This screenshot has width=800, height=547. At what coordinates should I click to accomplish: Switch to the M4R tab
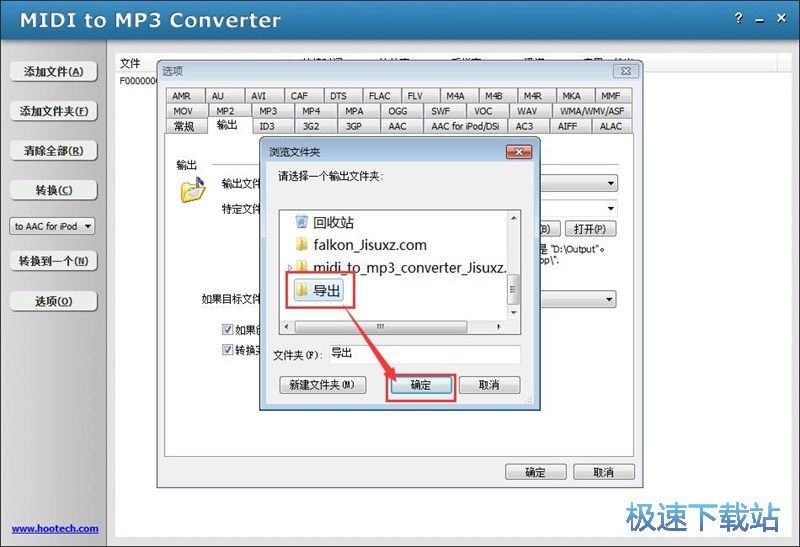click(x=537, y=96)
